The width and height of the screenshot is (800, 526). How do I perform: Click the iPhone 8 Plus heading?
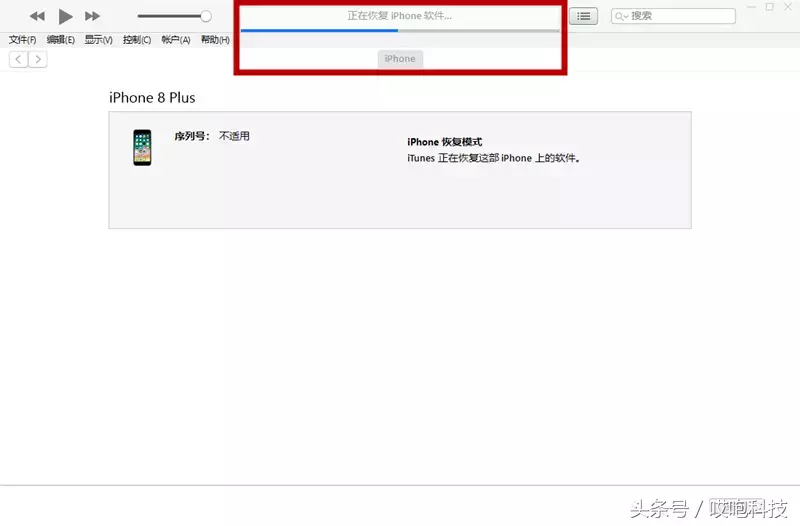click(x=152, y=97)
